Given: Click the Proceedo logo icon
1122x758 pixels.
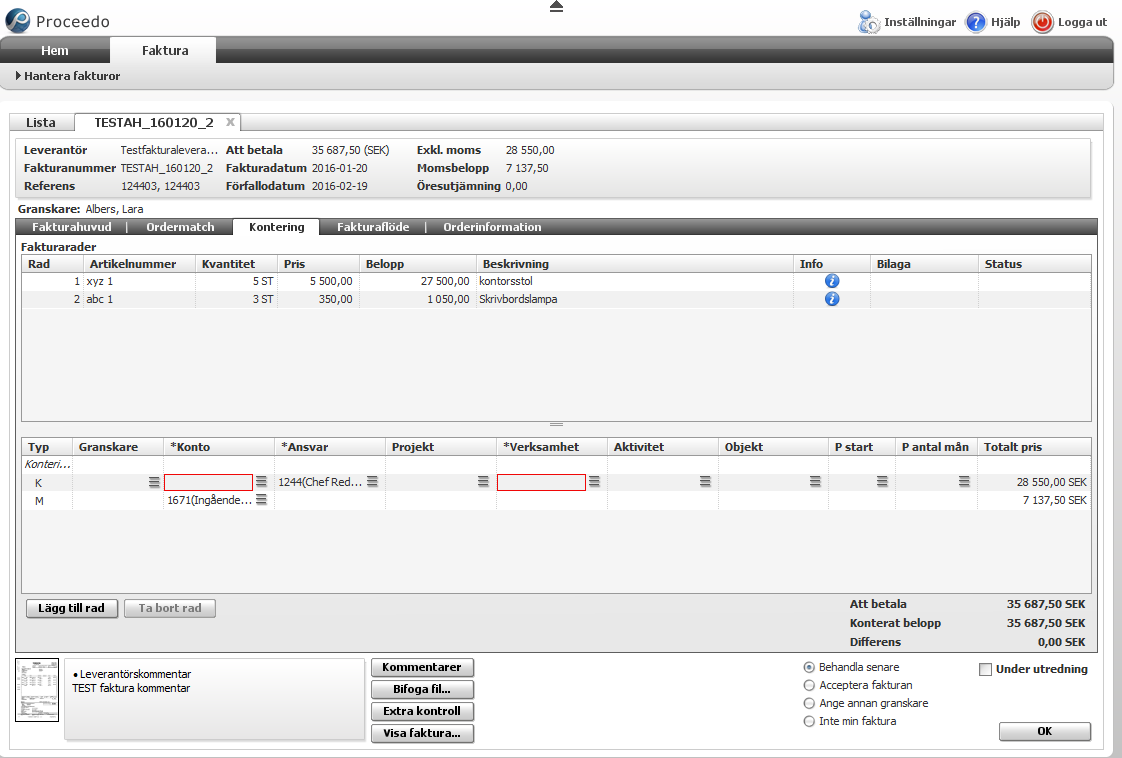Looking at the screenshot, I should click(x=18, y=21).
